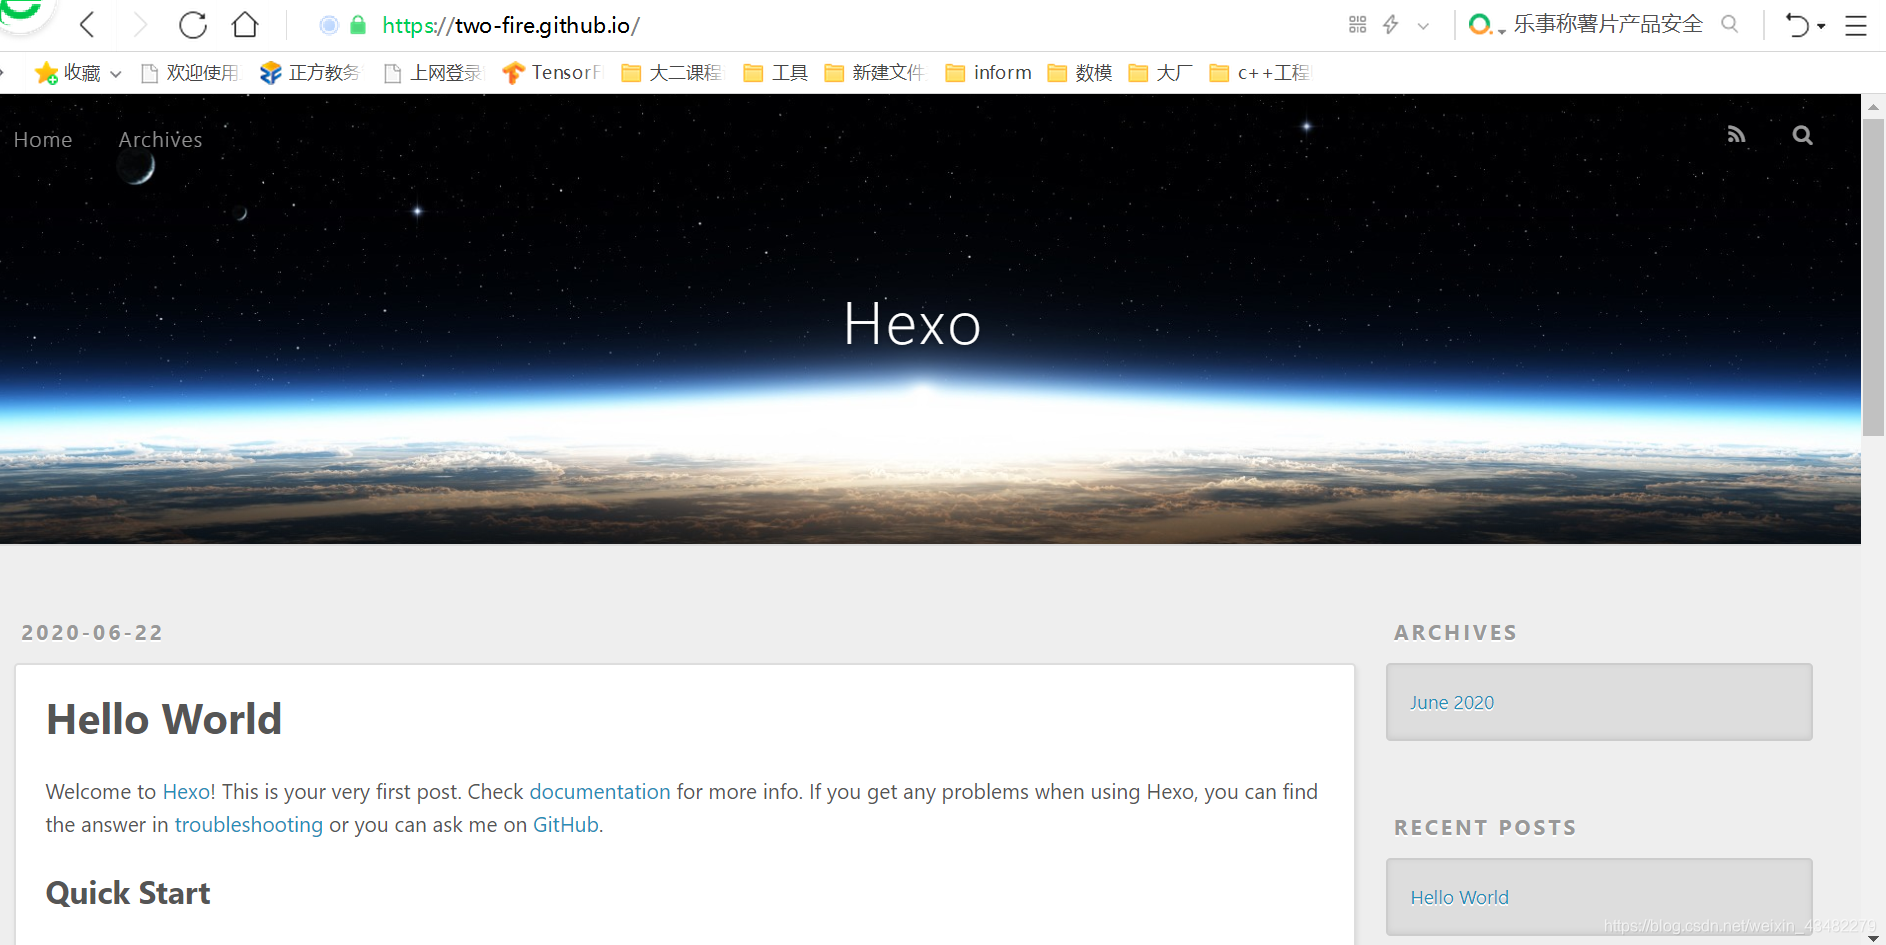Click the RSS feed icon
The height and width of the screenshot is (945, 1886).
click(x=1737, y=135)
